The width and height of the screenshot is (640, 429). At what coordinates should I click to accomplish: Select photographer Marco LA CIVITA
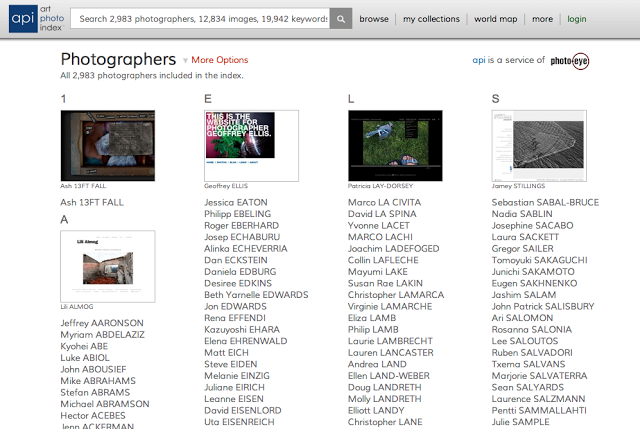384,202
